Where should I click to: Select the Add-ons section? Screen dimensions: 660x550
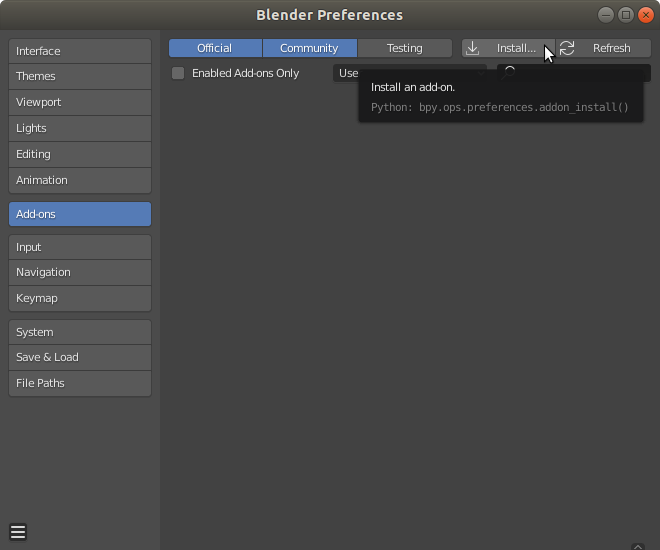click(80, 214)
